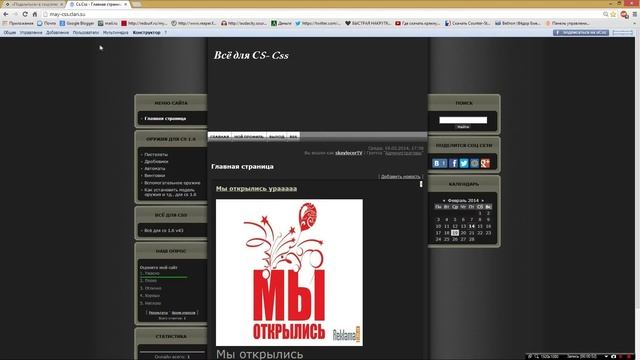Open the browser home page icon
640x360 pixels.
(35, 14)
